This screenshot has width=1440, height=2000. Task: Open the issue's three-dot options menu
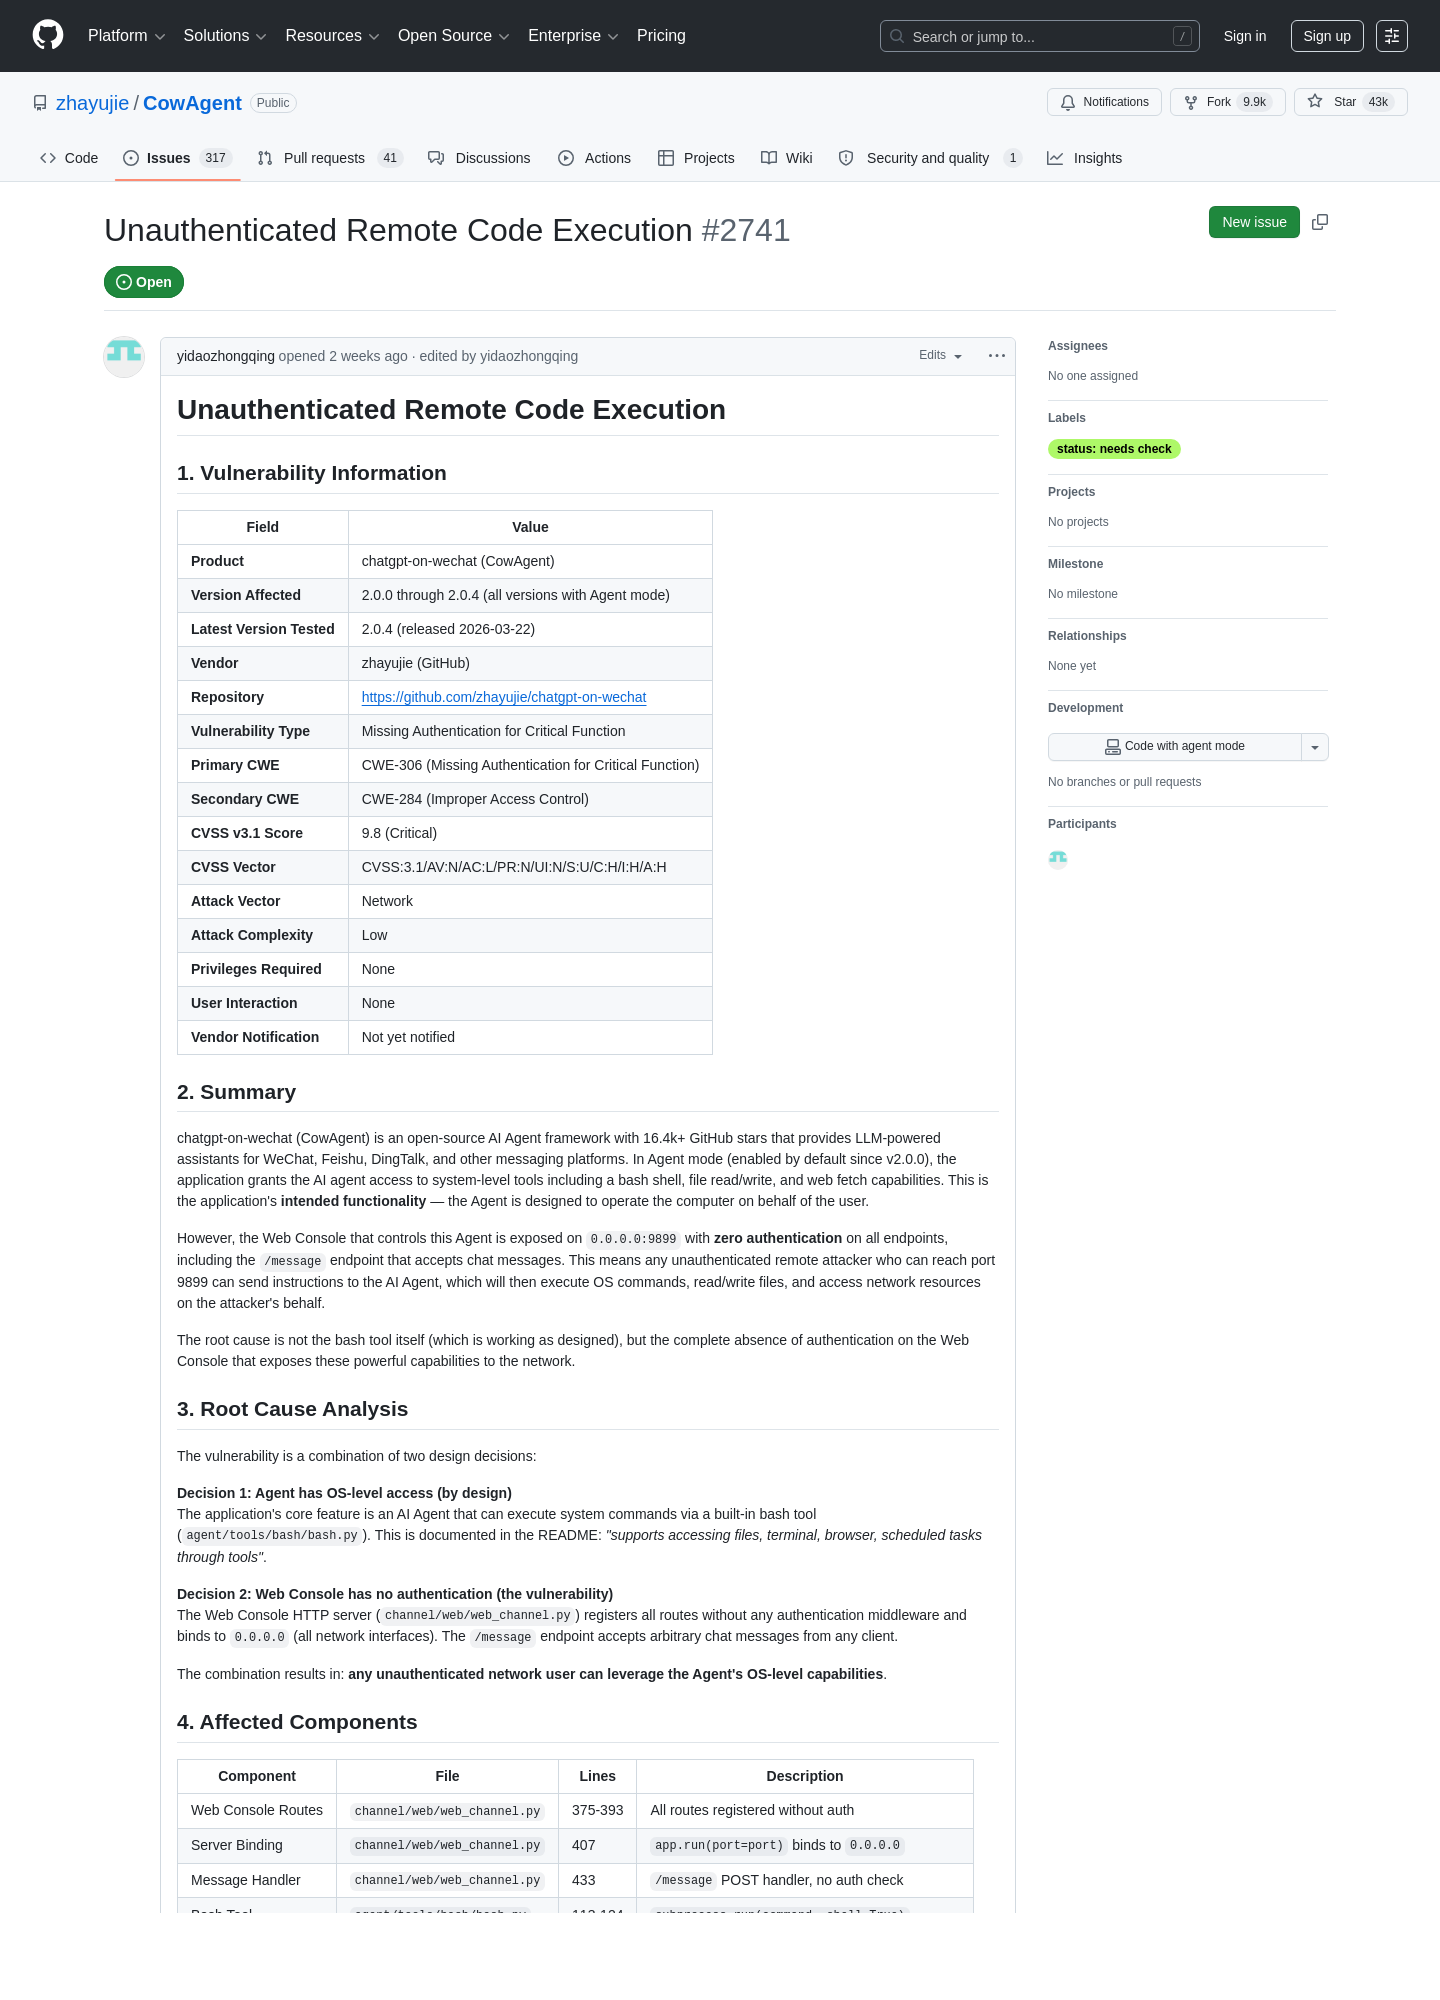pyautogui.click(x=997, y=356)
